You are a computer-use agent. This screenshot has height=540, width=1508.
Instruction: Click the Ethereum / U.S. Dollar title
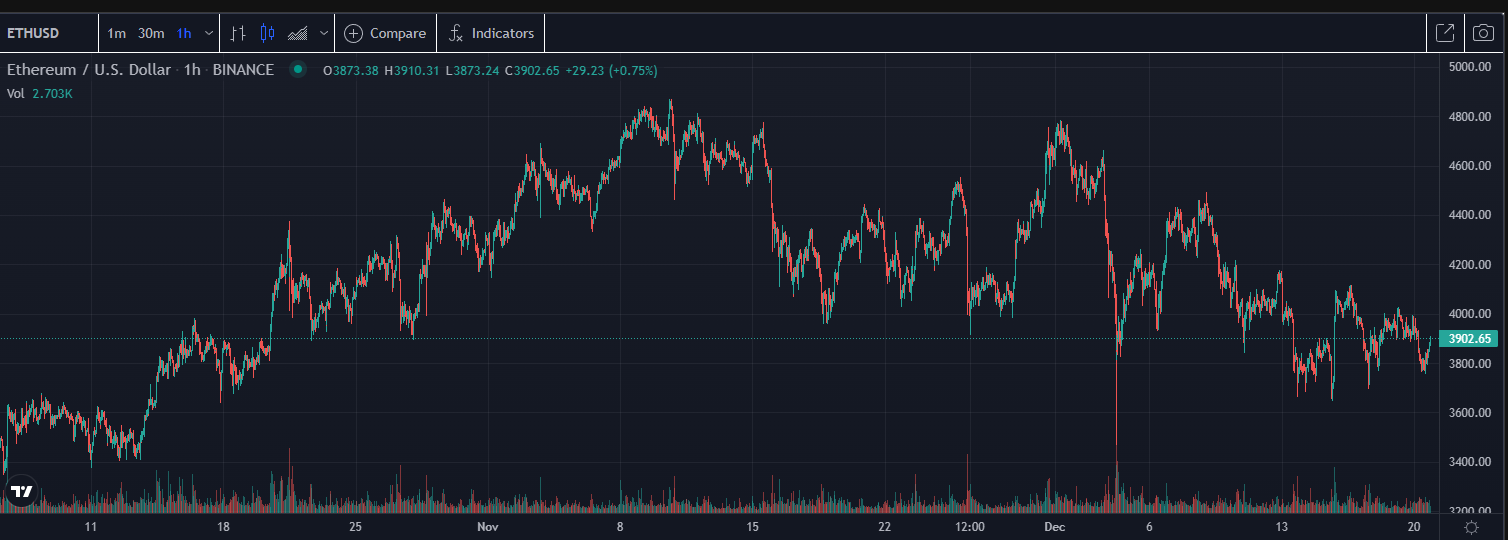(90, 70)
